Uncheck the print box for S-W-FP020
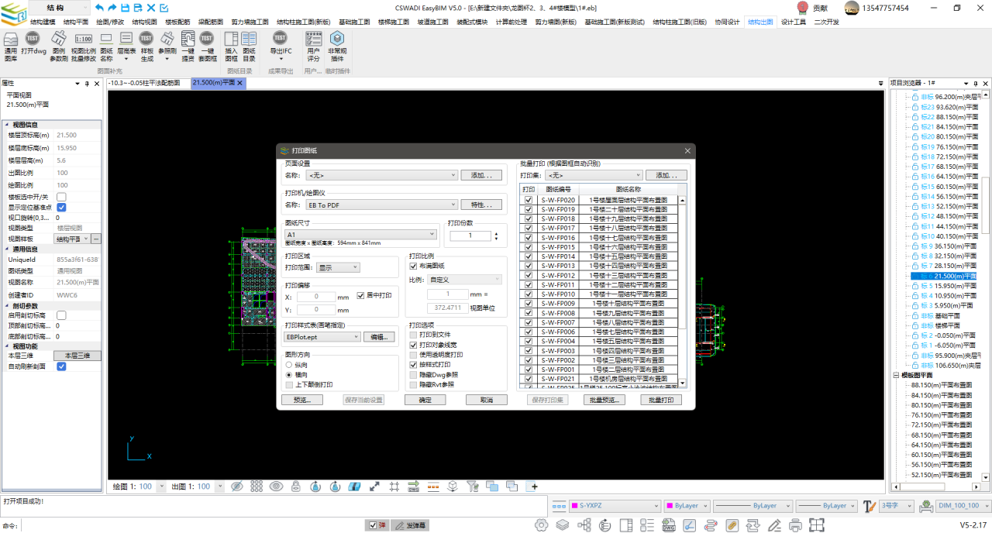 (x=528, y=200)
